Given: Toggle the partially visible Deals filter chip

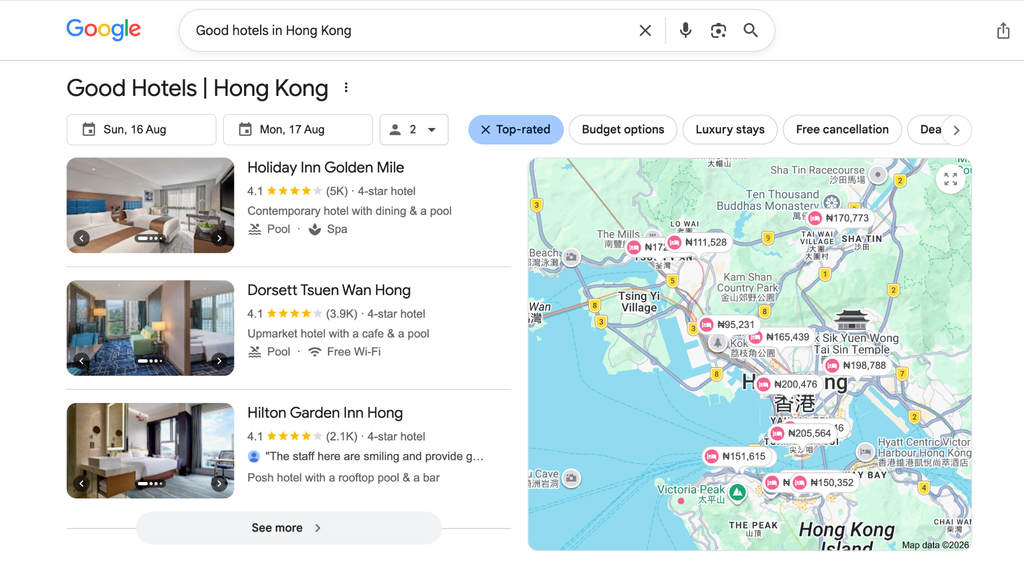Looking at the screenshot, I should [x=927, y=129].
